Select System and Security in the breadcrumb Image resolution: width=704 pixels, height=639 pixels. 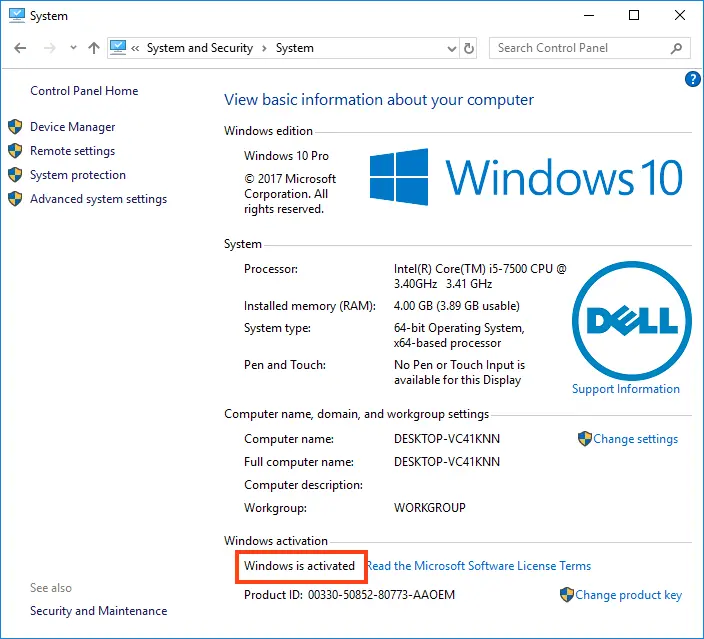200,48
